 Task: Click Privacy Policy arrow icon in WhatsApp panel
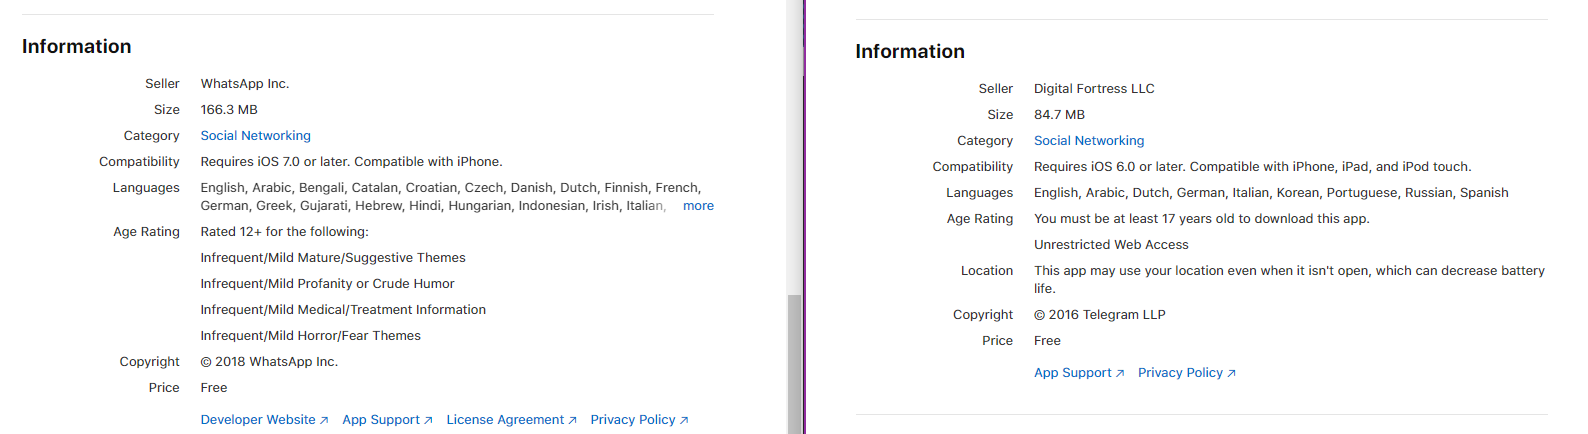(x=684, y=421)
